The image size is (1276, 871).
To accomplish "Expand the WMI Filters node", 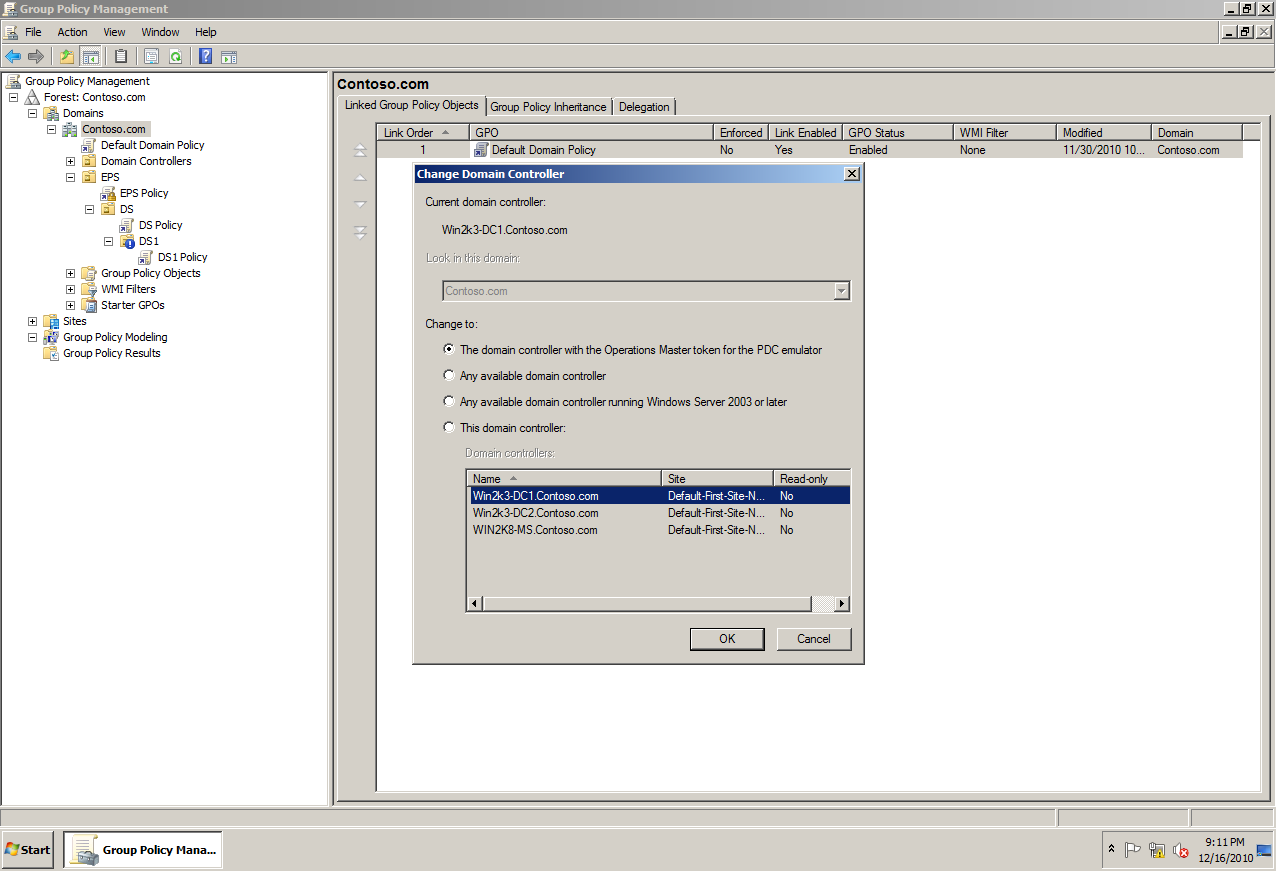I will (71, 289).
